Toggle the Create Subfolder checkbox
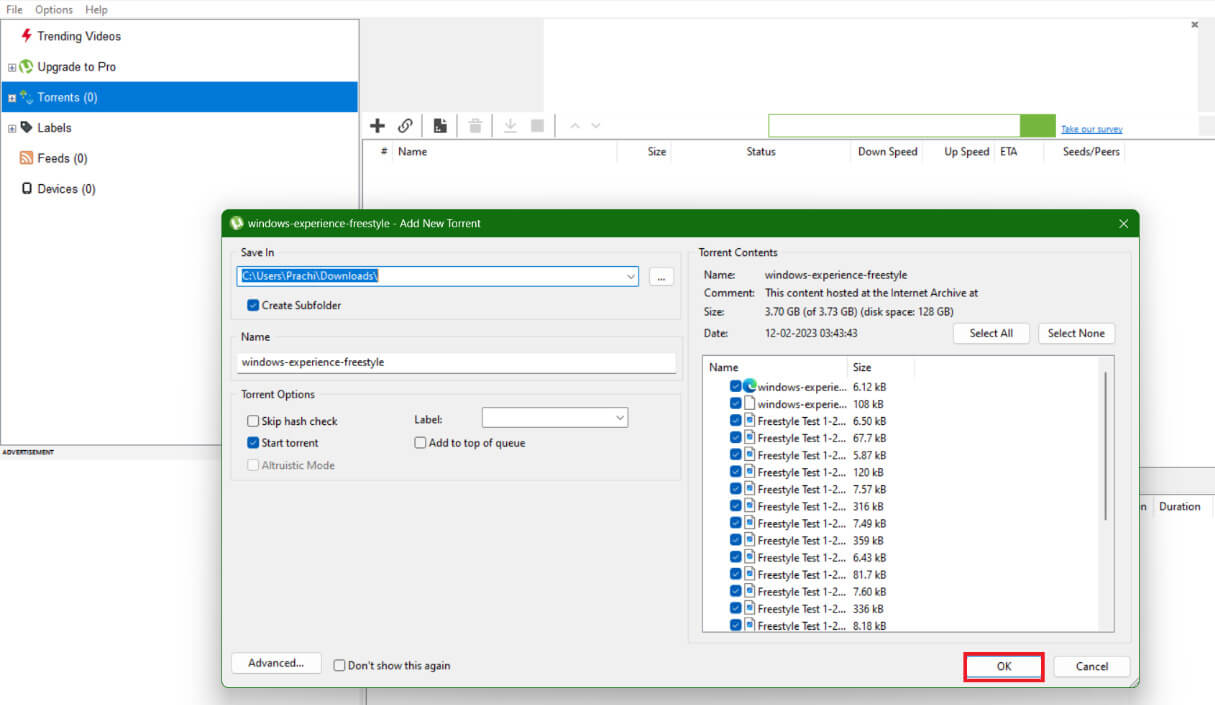 tap(253, 305)
